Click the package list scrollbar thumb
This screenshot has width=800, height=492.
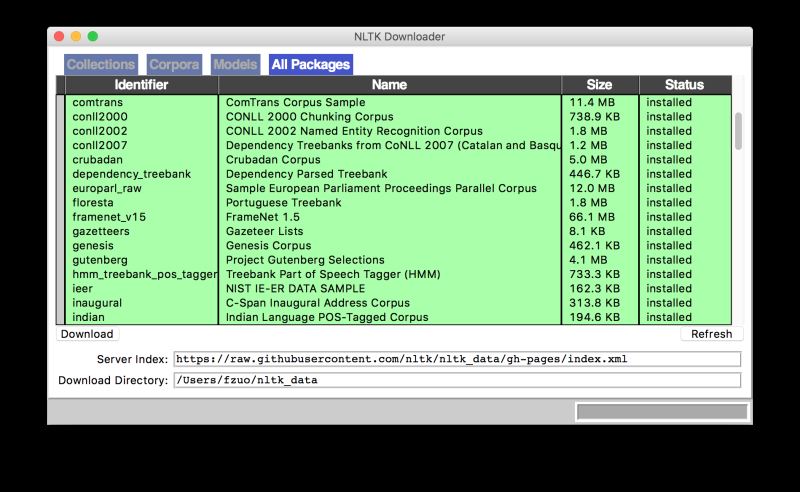tap(738, 131)
